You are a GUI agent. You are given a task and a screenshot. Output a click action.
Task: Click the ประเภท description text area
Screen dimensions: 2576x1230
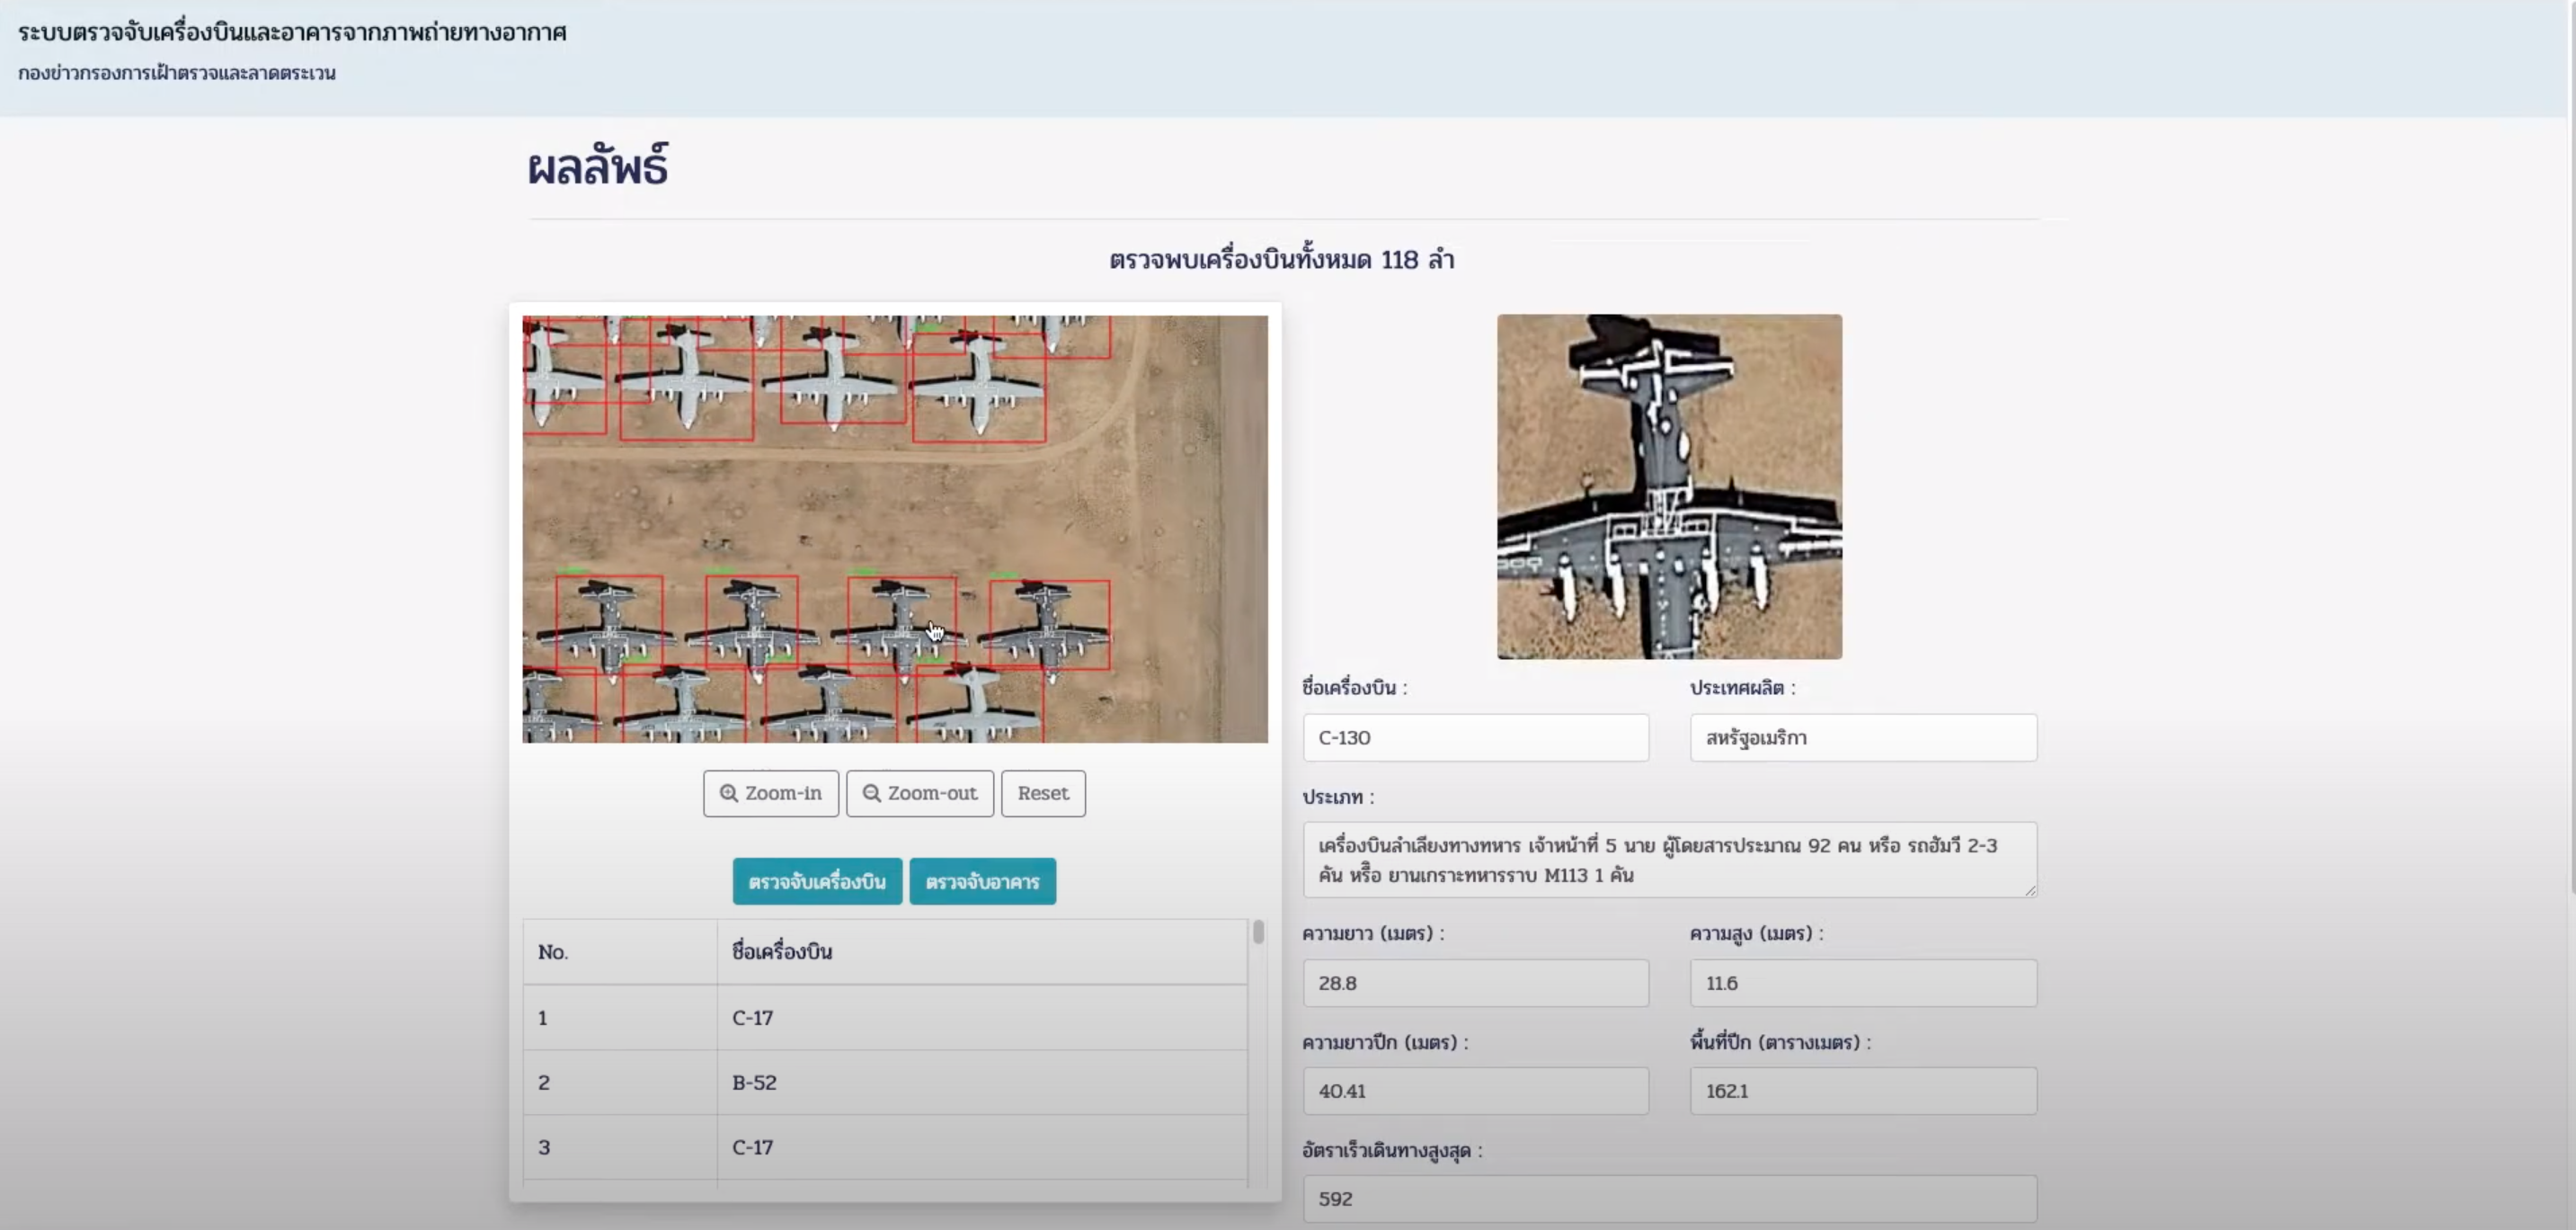tap(1669, 859)
